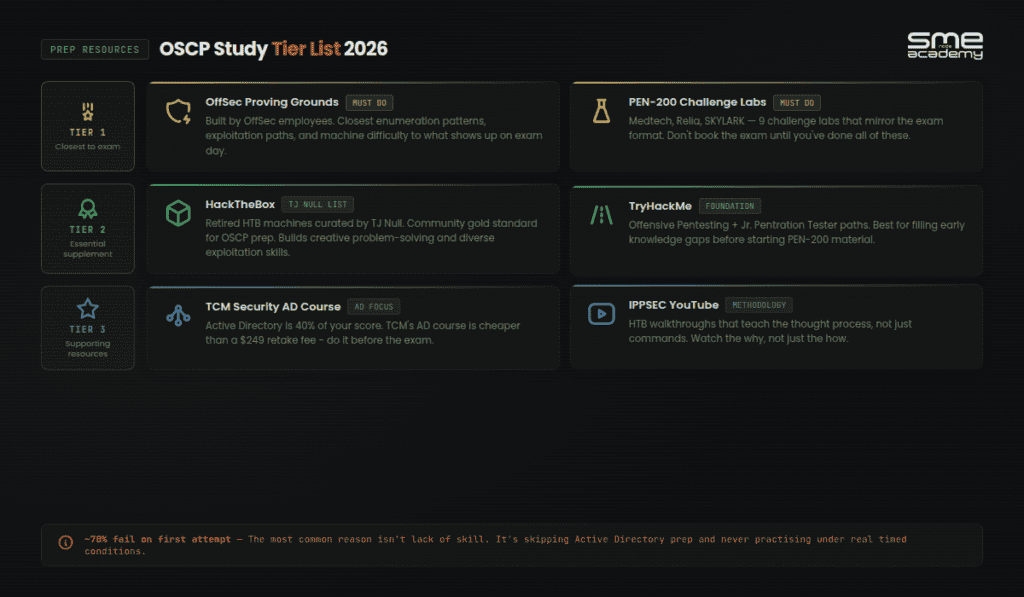Viewport: 1024px width, 597px height.
Task: Click the Tier 3 star icon
Action: pyautogui.click(x=88, y=308)
